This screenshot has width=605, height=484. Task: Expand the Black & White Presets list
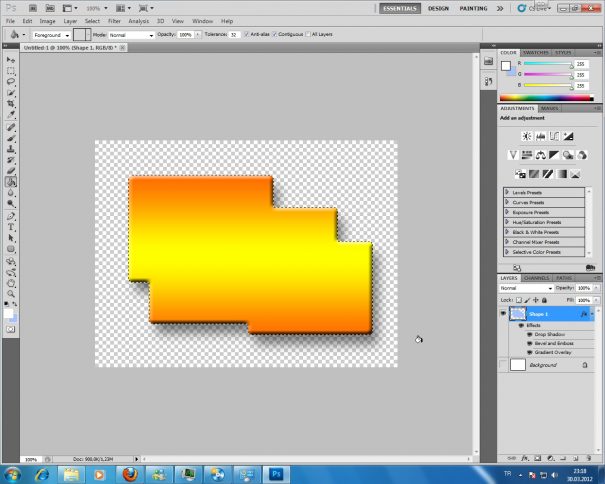pyautogui.click(x=507, y=232)
